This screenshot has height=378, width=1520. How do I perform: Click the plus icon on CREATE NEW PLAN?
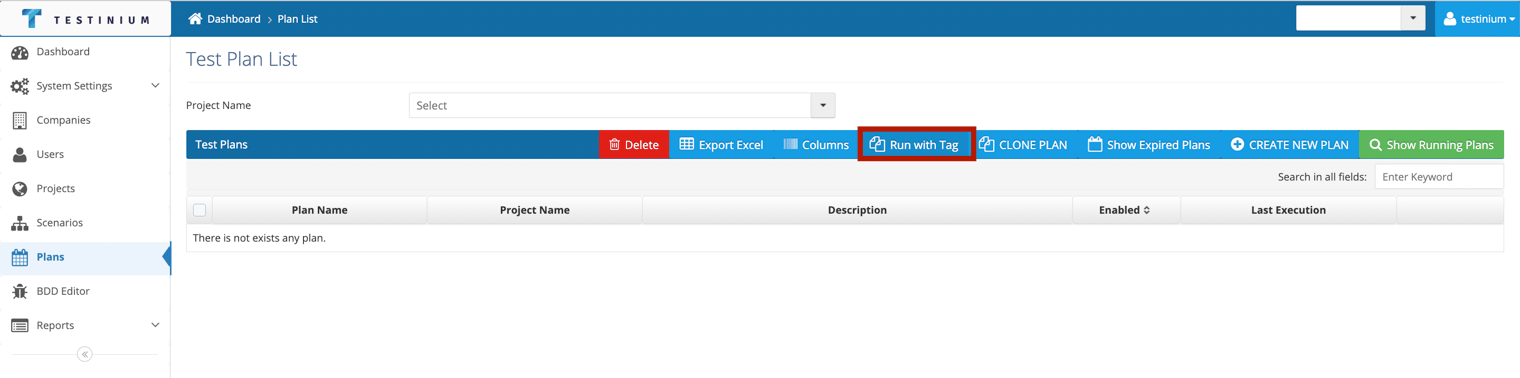(1237, 144)
